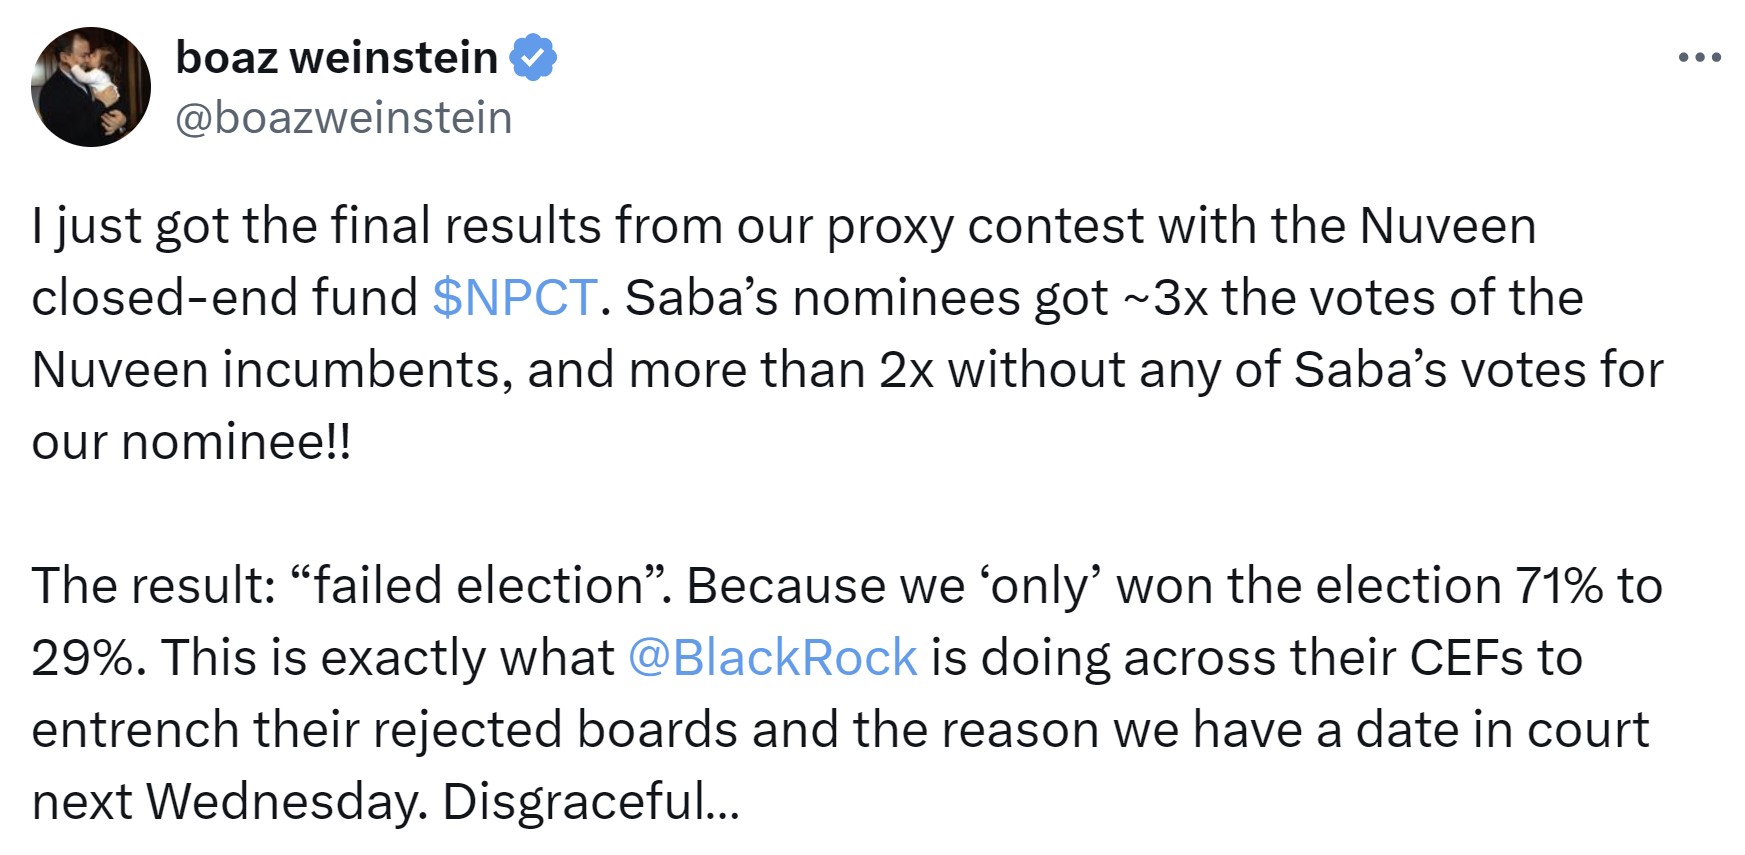Open boaz weinstein's profile picture
Screen dimensions: 1745x855
click(x=91, y=87)
